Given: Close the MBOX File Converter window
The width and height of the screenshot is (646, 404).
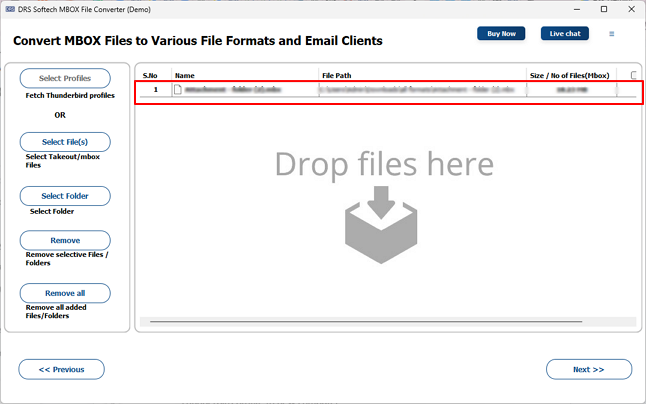Looking at the screenshot, I should pyautogui.click(x=631, y=9).
